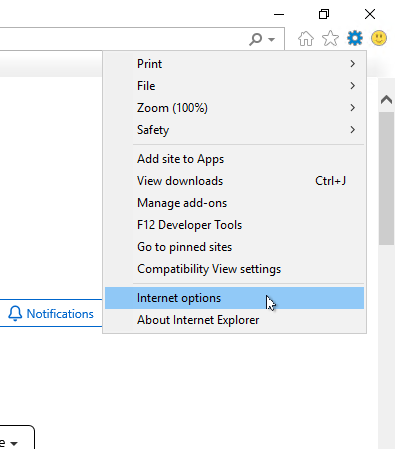Open the Safety submenu

(234, 130)
